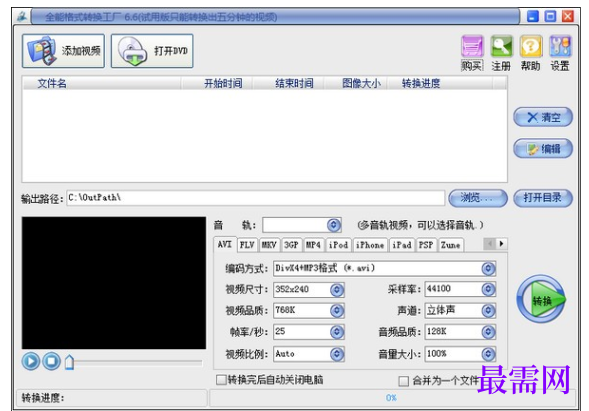Viewport: 589px width, 411px height.
Task: Click the title bar app icon
Action: (22, 17)
